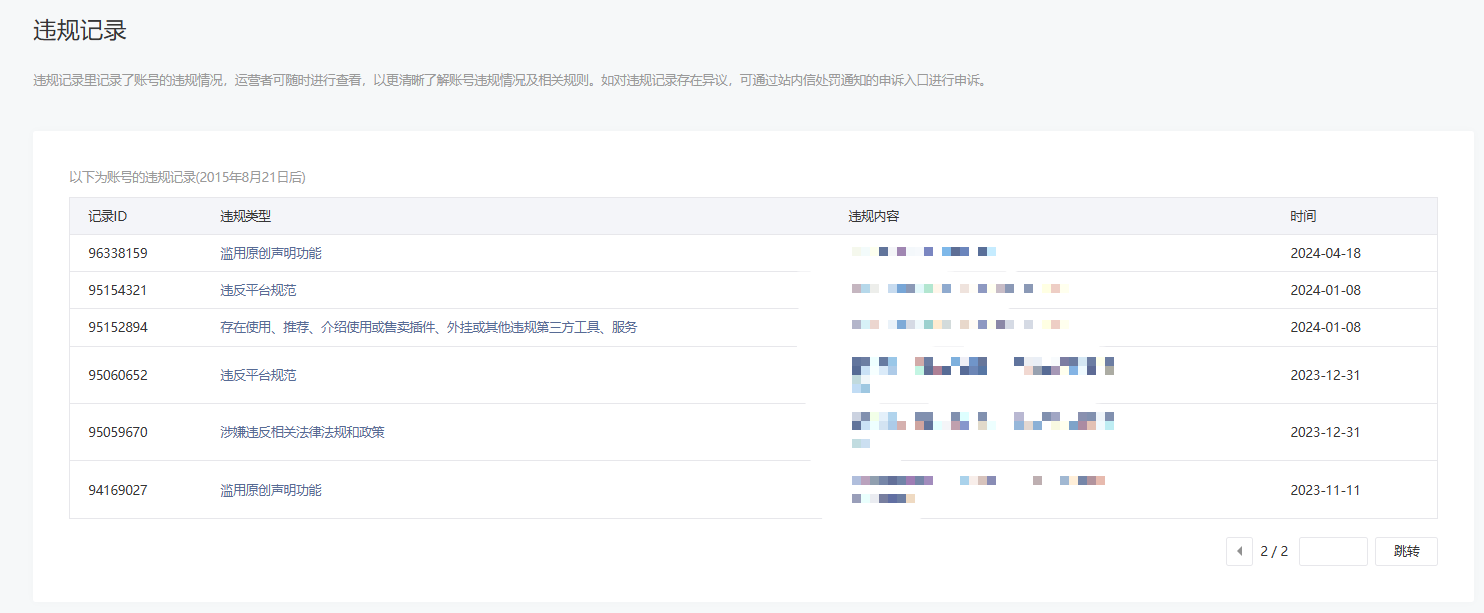Click 涉嫌违反相关法律法规和政策 violation type

302,432
